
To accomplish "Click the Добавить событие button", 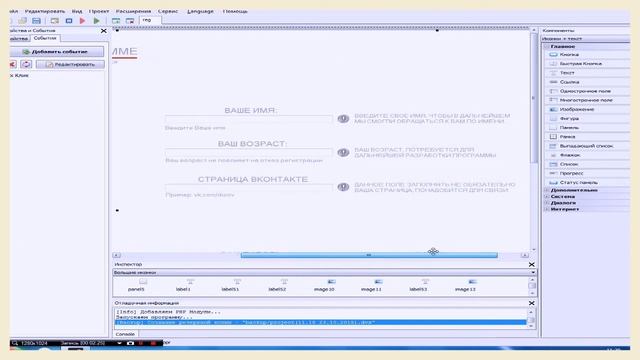I will coord(57,52).
